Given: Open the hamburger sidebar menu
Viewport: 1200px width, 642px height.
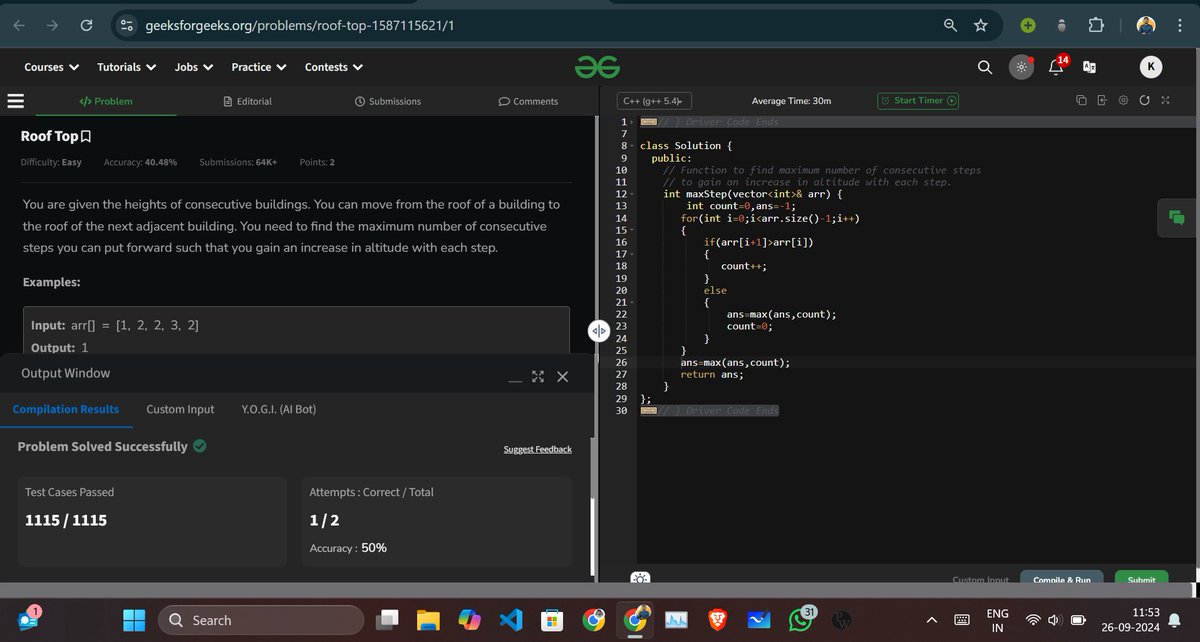Looking at the screenshot, I should 15,101.
